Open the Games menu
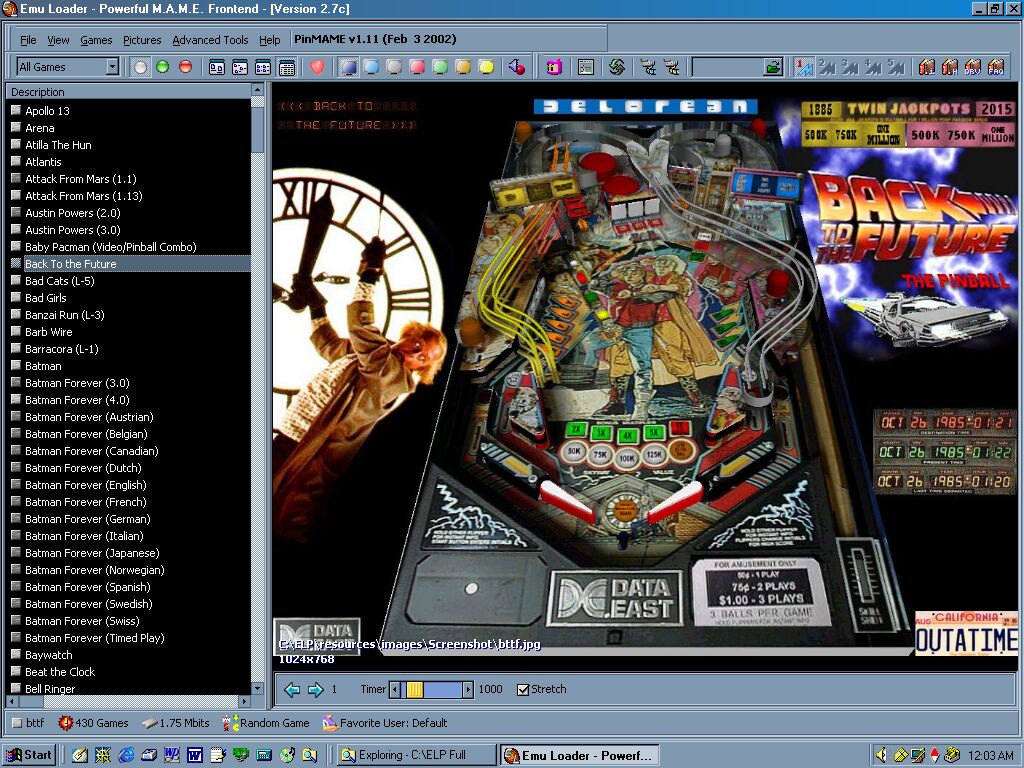The height and width of the screenshot is (768, 1024). coord(96,40)
